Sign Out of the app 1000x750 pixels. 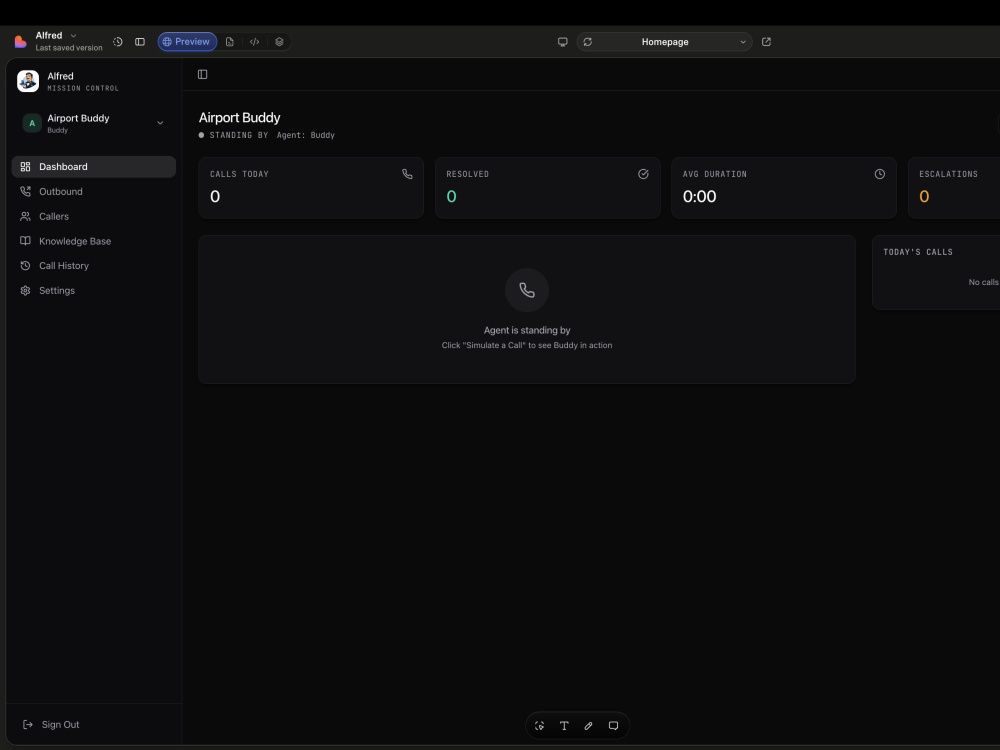click(x=51, y=724)
